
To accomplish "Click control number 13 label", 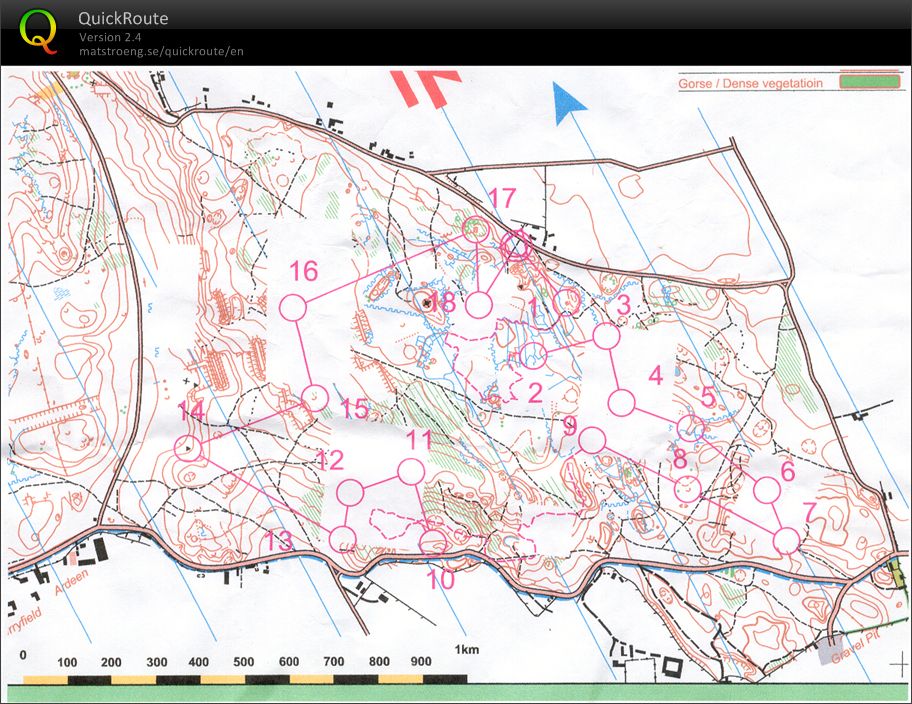I will (279, 541).
